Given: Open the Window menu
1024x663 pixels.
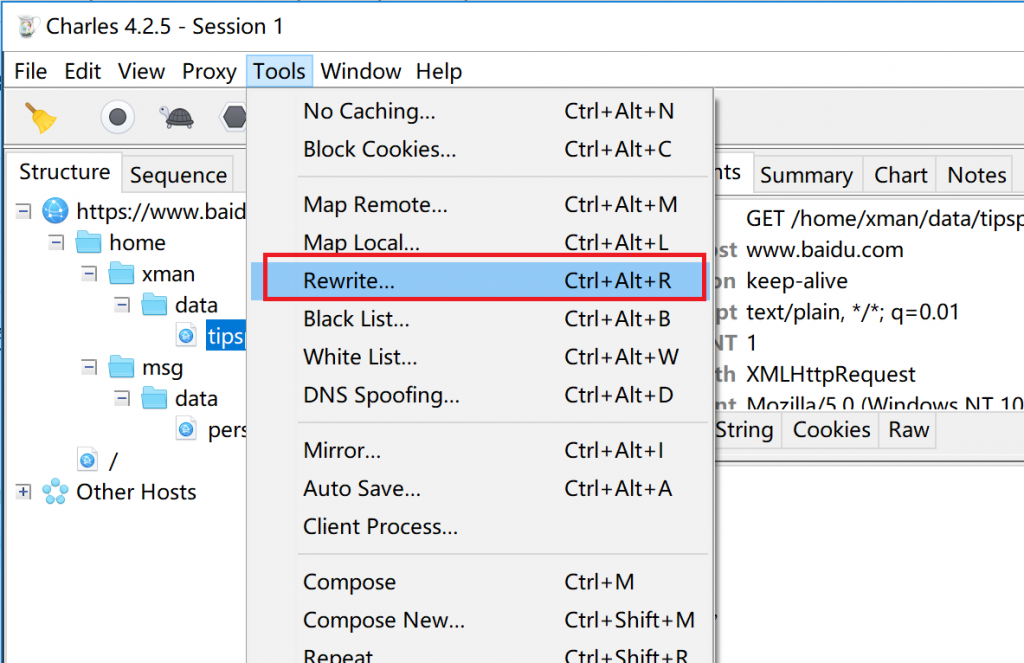Looking at the screenshot, I should [360, 71].
